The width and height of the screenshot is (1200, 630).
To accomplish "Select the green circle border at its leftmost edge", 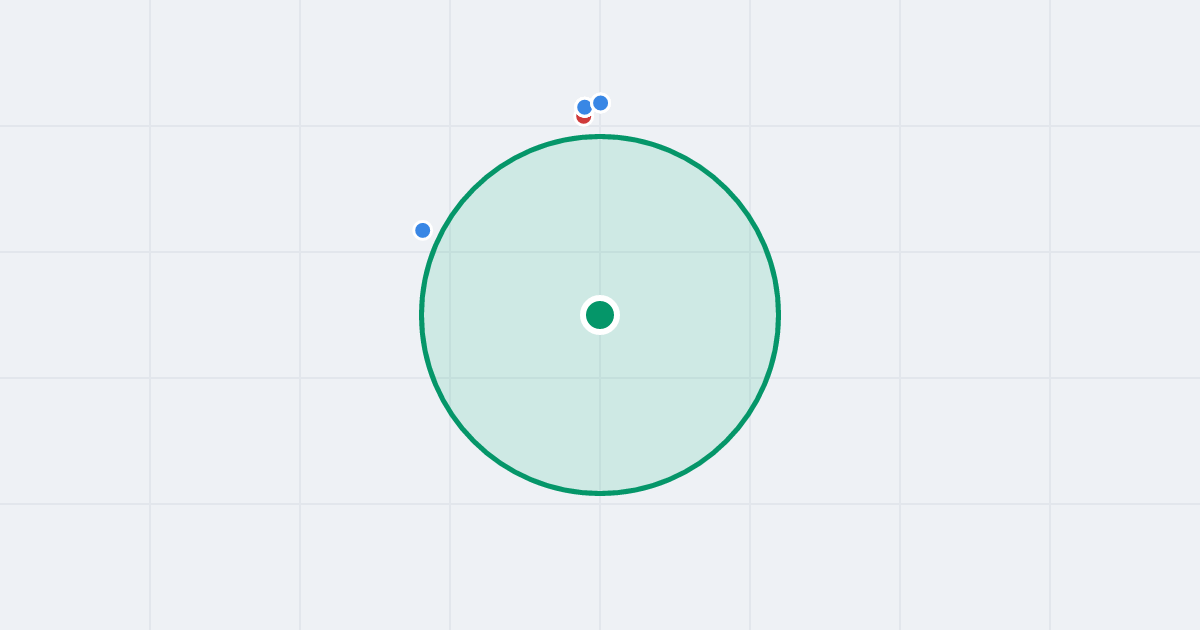I will (x=422, y=315).
